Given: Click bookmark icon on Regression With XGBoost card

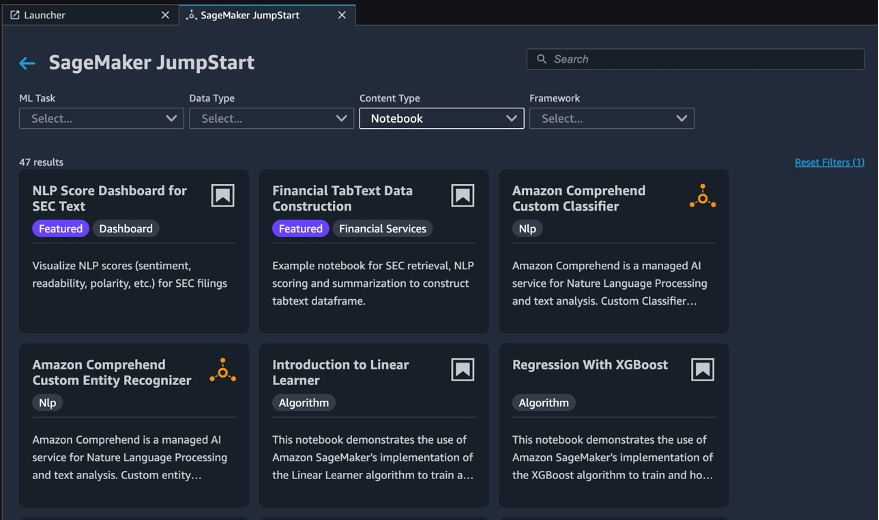Looking at the screenshot, I should click(702, 370).
